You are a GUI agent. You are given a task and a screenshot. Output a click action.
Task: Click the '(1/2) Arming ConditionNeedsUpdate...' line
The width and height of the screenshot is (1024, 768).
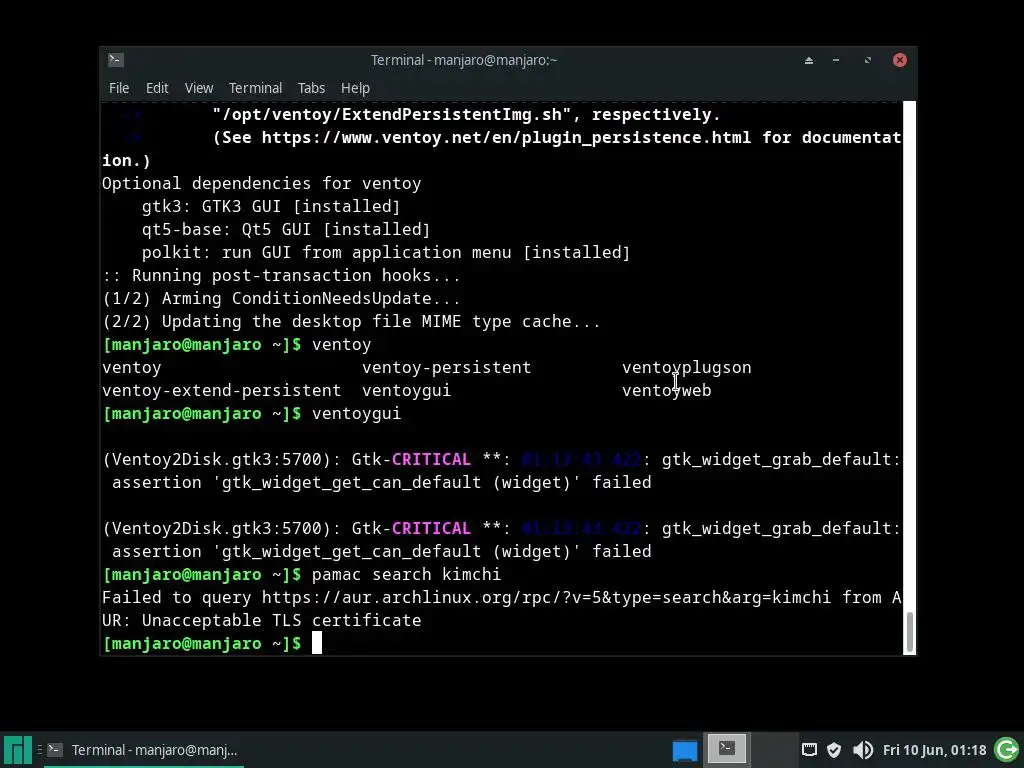point(281,298)
